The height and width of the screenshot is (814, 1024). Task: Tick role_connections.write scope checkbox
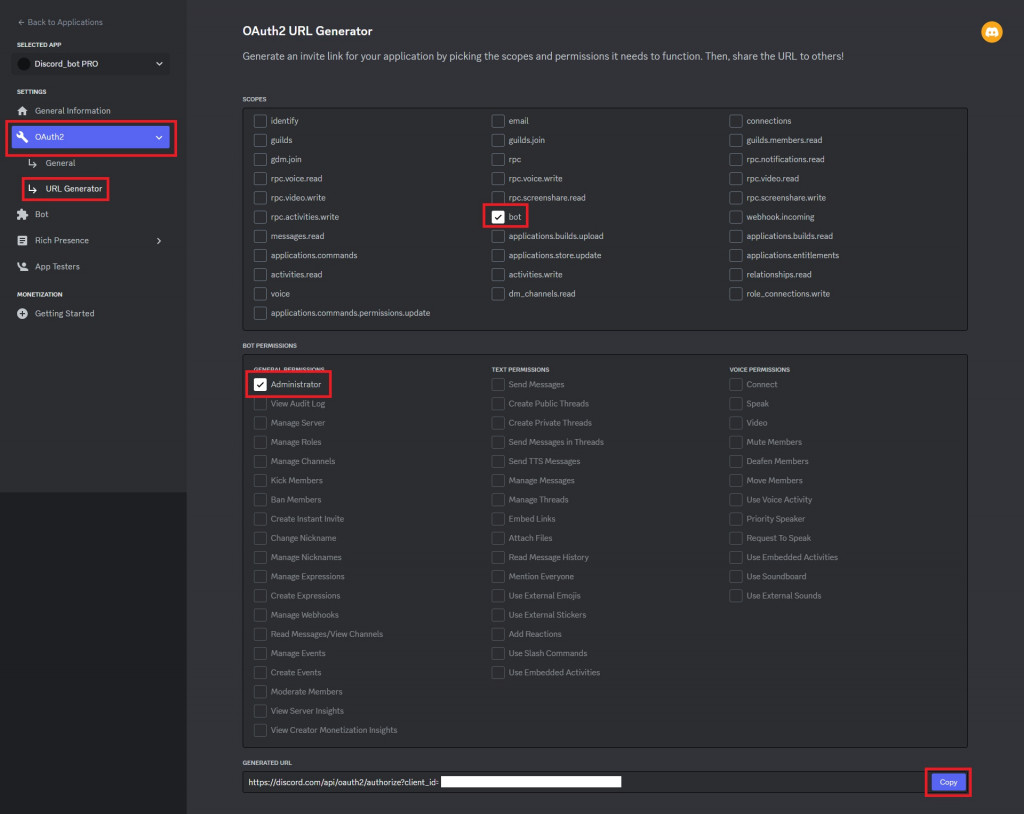click(x=735, y=294)
